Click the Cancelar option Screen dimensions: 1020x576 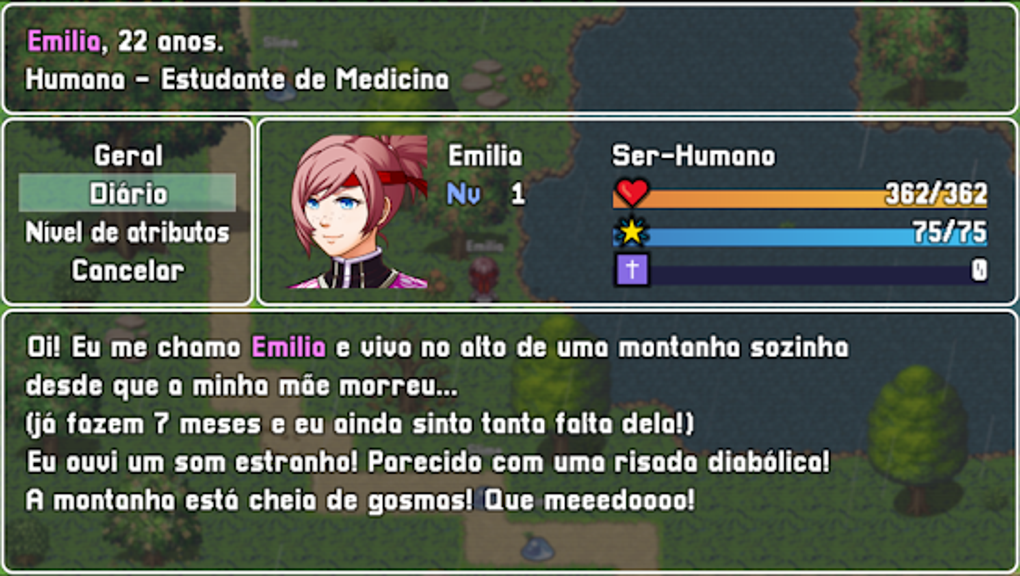coord(128,270)
